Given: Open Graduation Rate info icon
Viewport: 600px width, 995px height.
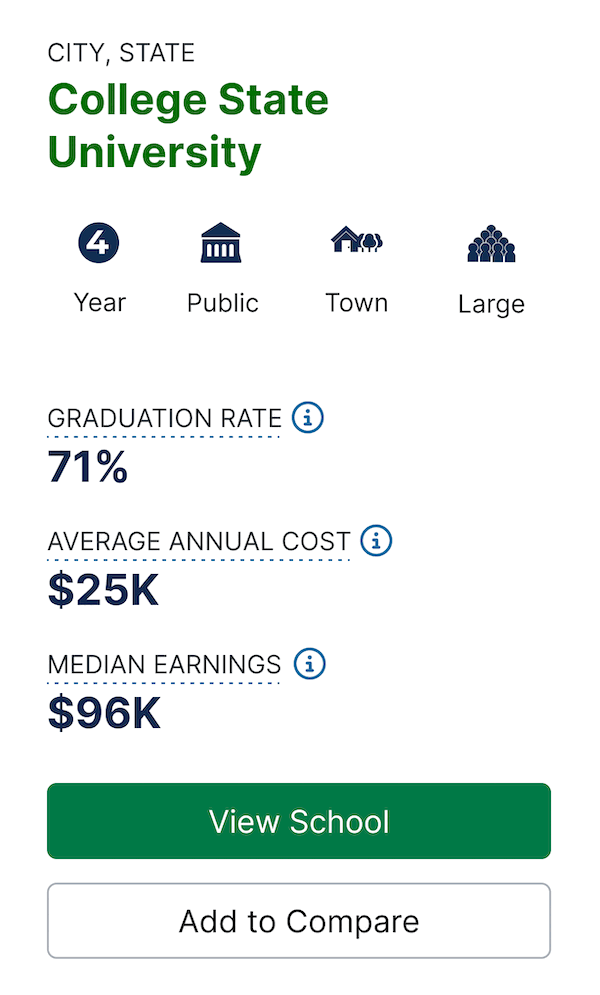Looking at the screenshot, I should coord(308,418).
